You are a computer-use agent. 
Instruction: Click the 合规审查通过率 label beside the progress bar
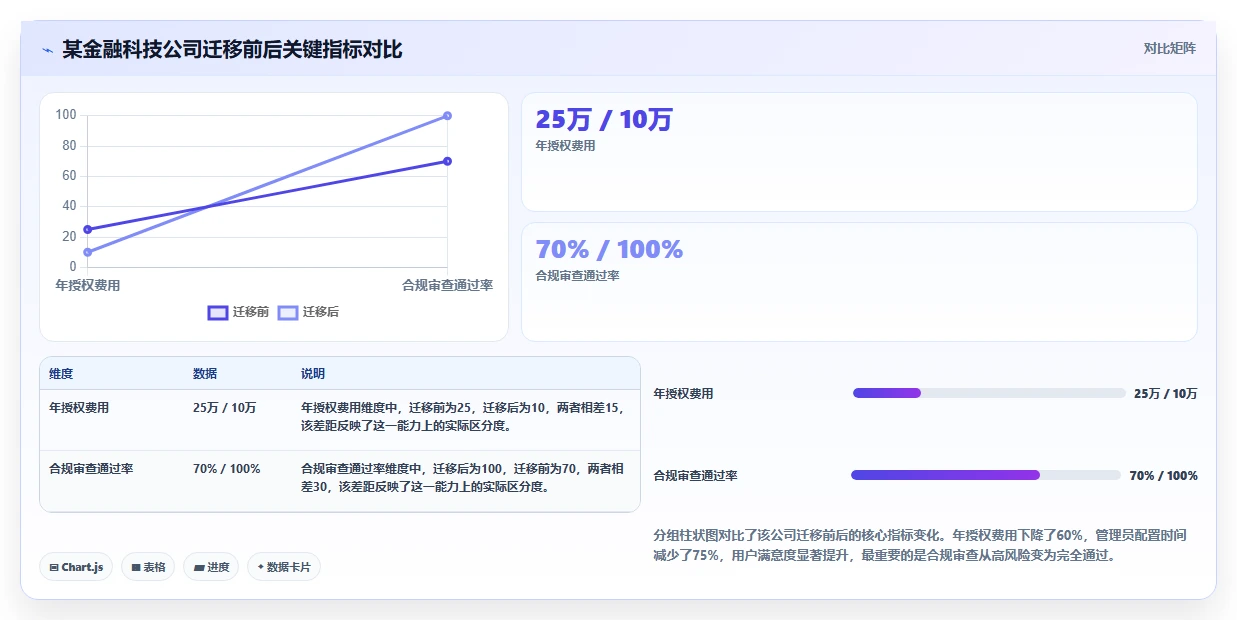[696, 476]
